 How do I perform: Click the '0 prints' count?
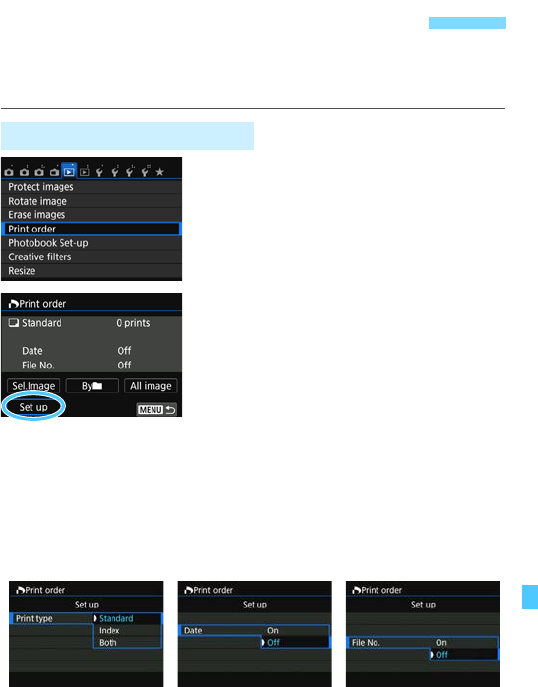133,323
